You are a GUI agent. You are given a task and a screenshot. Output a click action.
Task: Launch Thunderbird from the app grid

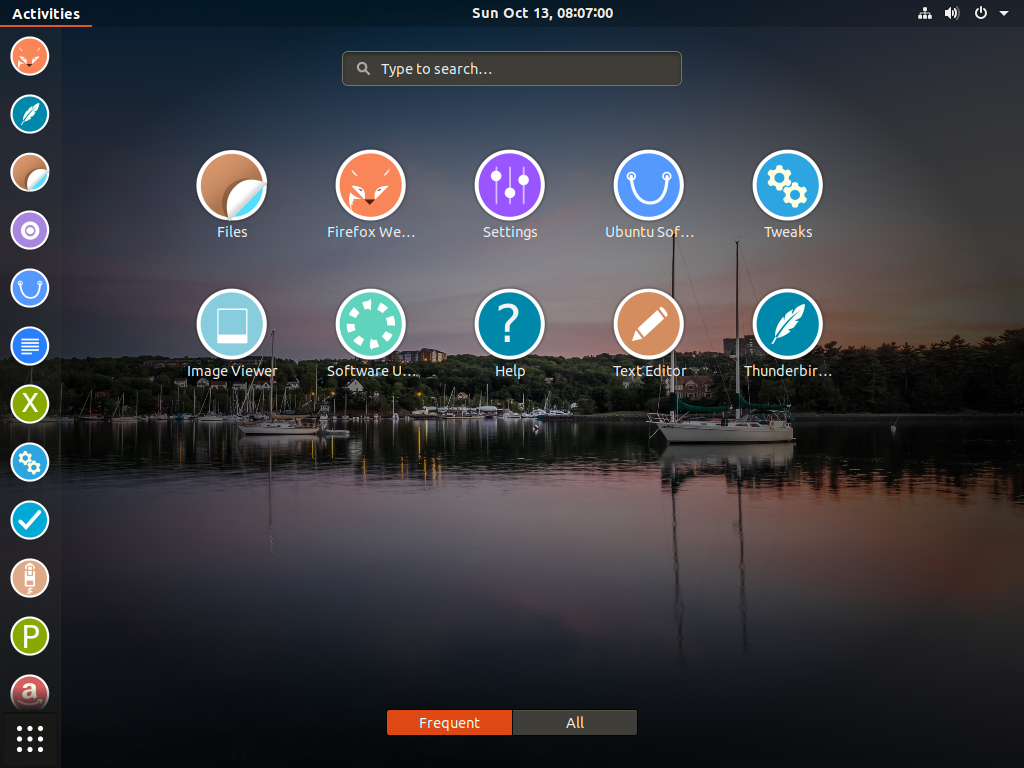click(x=788, y=334)
